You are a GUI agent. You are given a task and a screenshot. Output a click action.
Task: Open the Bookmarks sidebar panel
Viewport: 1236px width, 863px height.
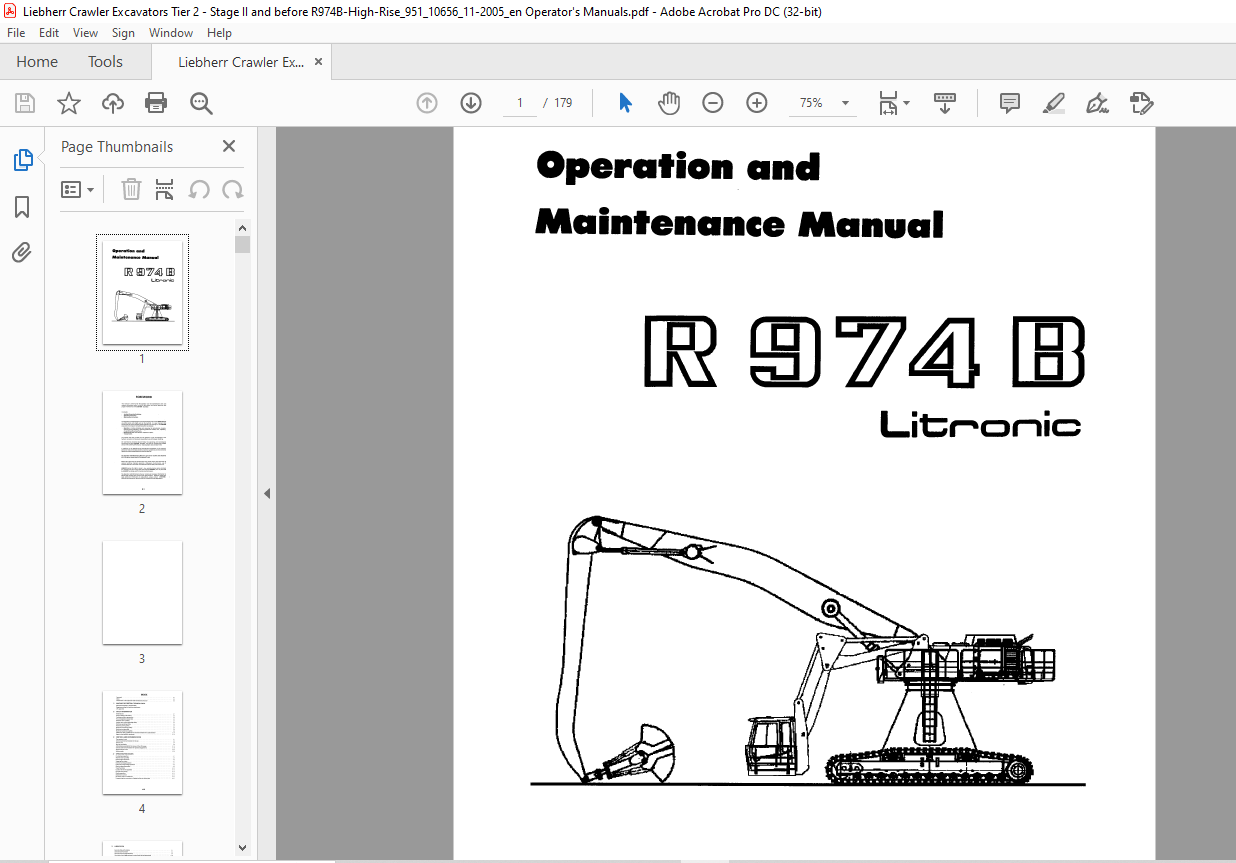pyautogui.click(x=22, y=207)
